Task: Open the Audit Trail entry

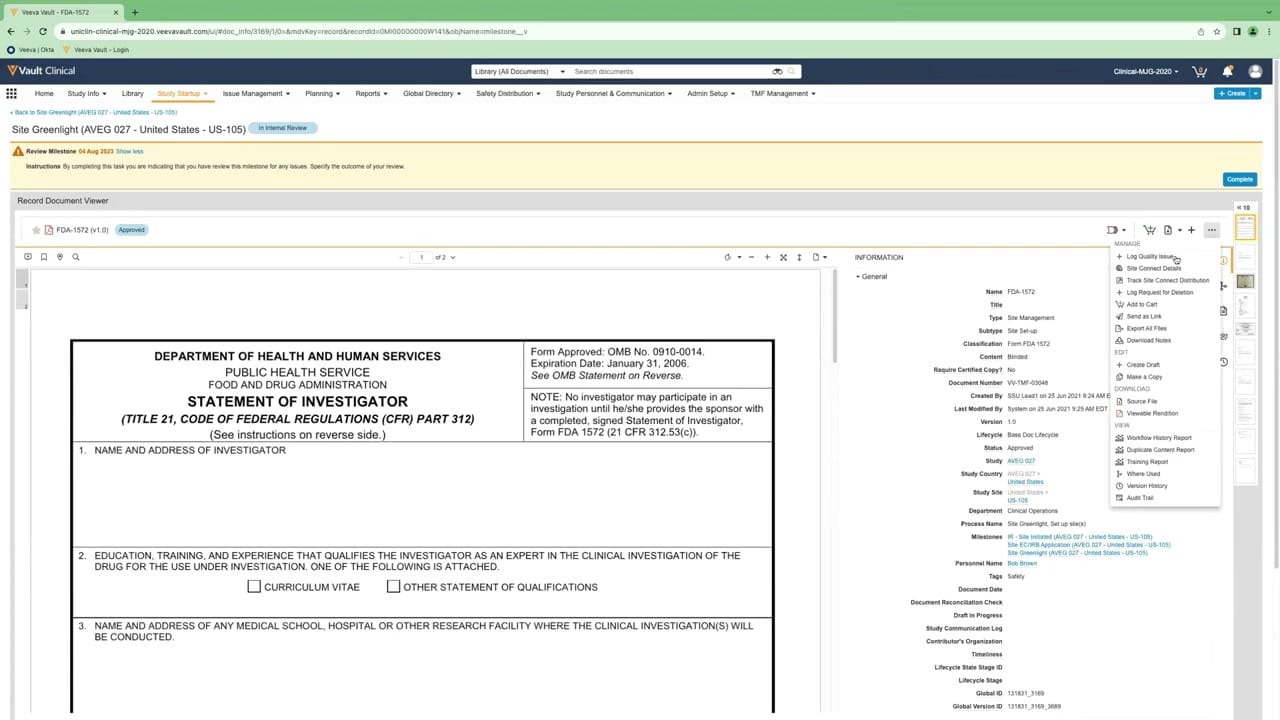Action: click(x=1140, y=498)
